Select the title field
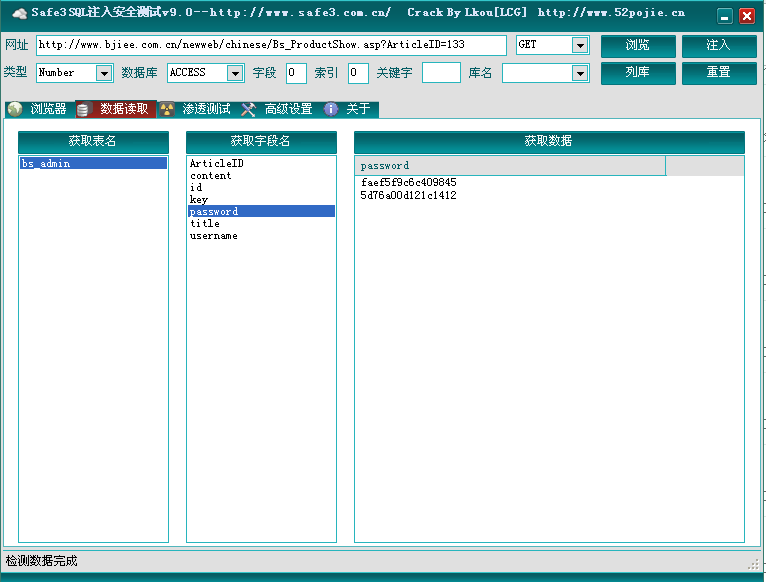Screen dimensions: 766x582 tap(261, 223)
